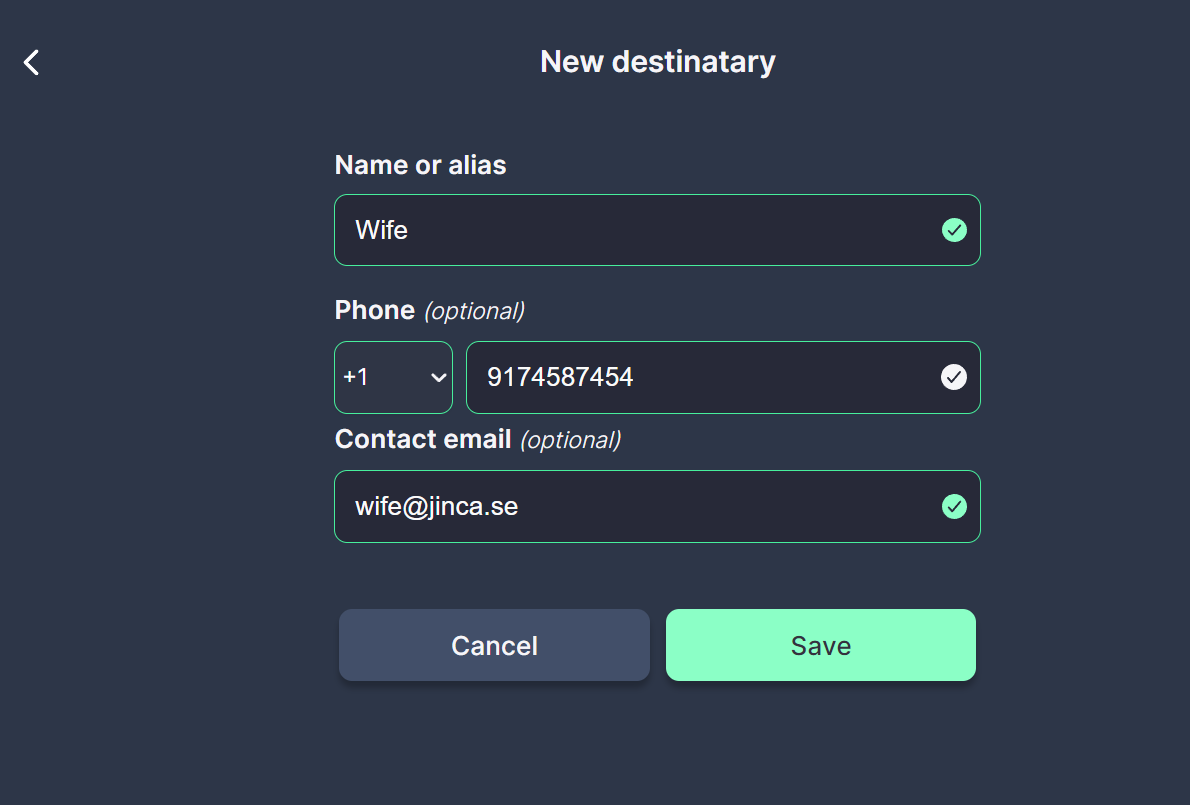
Task: Click the back arrow icon
Action: coord(30,62)
